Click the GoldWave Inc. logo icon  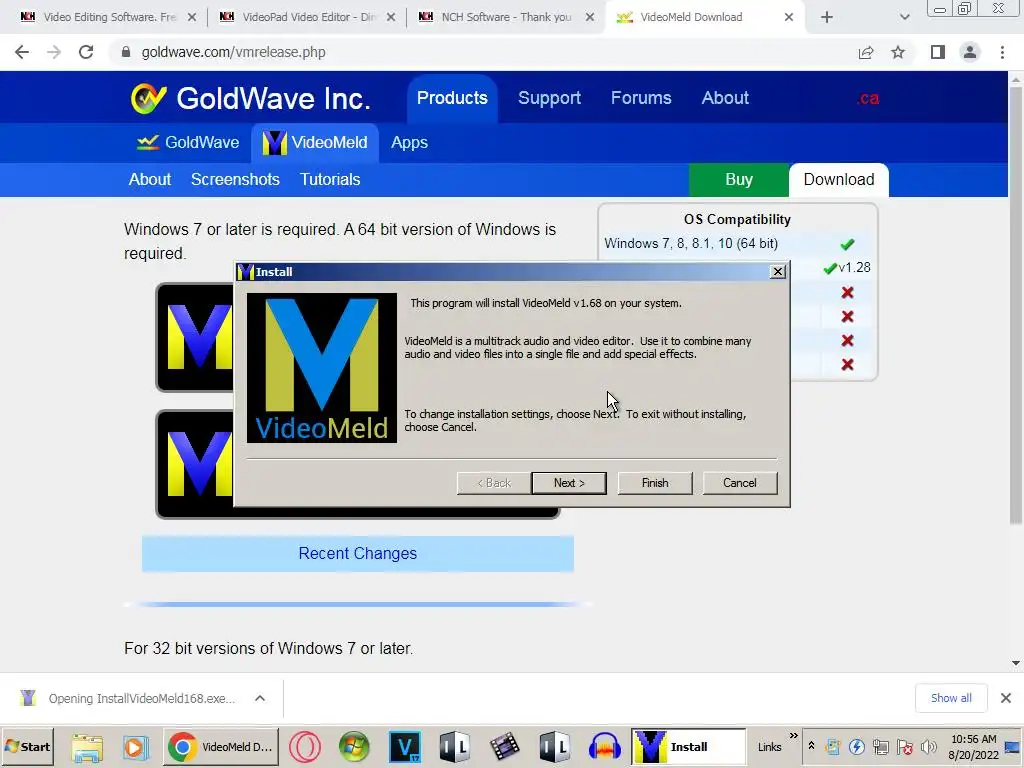click(148, 99)
